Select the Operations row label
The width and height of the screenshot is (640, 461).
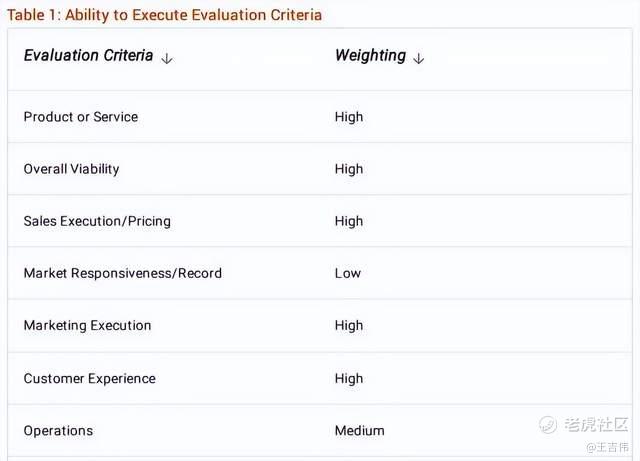pos(58,430)
